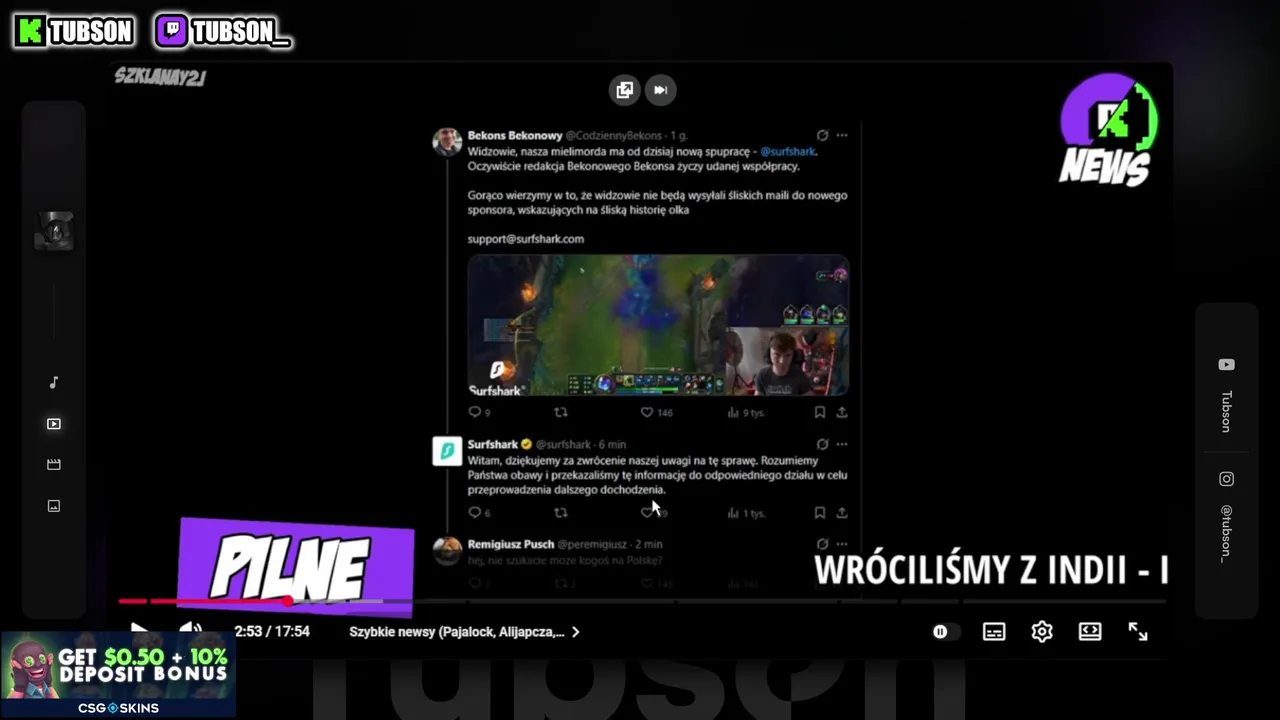Switch to theater mode view

pyautogui.click(x=1090, y=632)
